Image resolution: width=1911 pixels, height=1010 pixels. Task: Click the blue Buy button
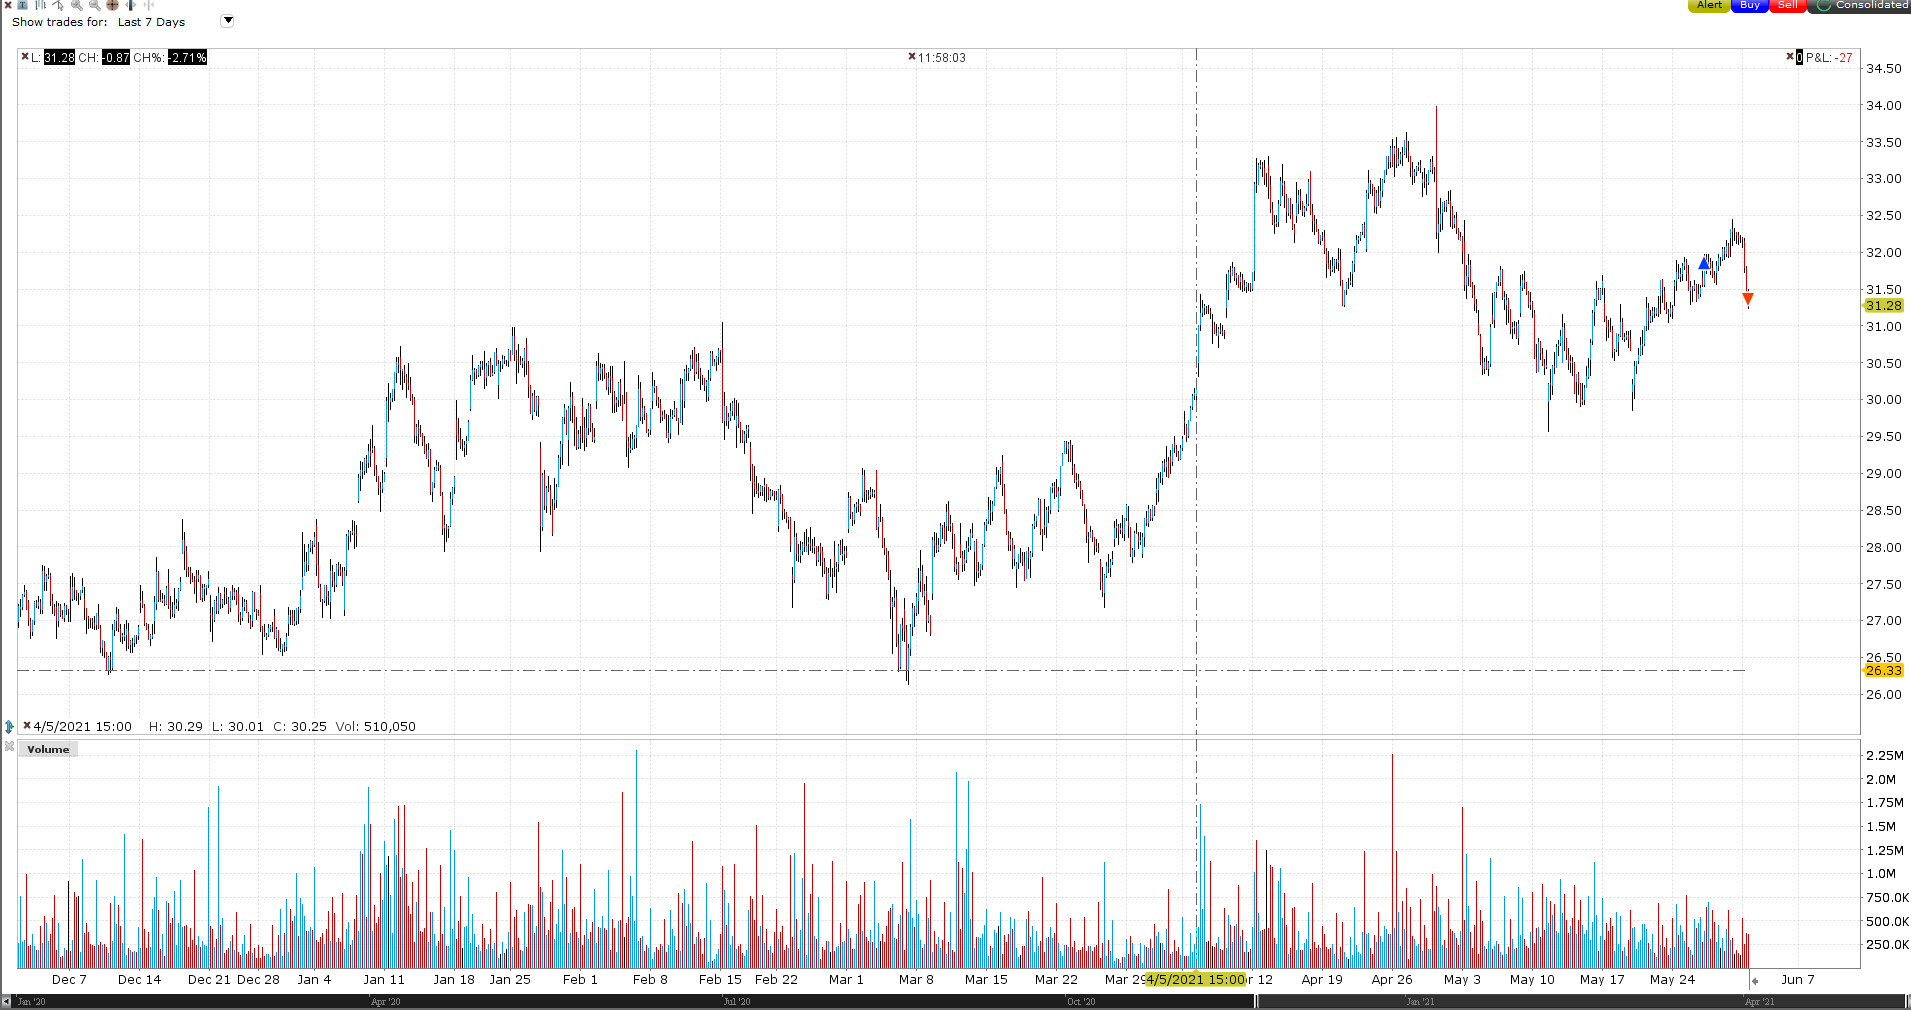coord(1749,5)
